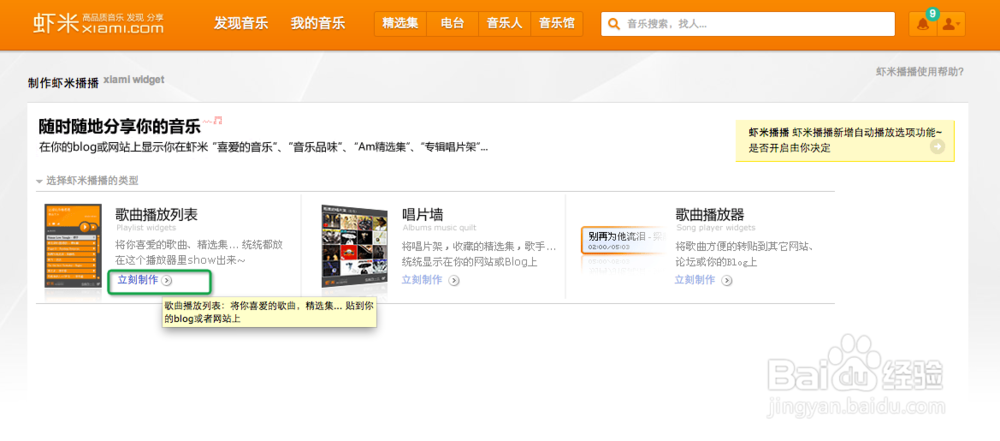Click the yellow 虾米播播 auto-play notice
Viewport: 1000px width, 441px height.
[x=845, y=140]
